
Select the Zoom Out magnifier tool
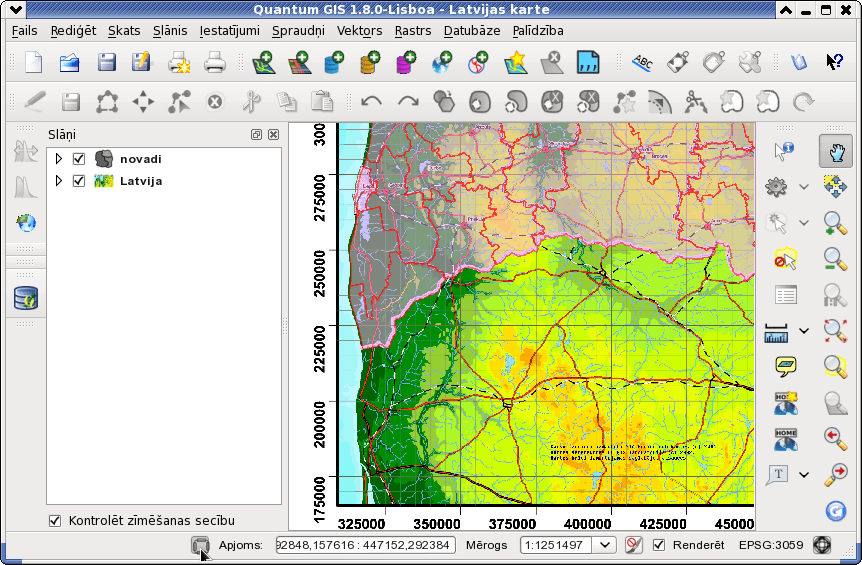coord(835,259)
